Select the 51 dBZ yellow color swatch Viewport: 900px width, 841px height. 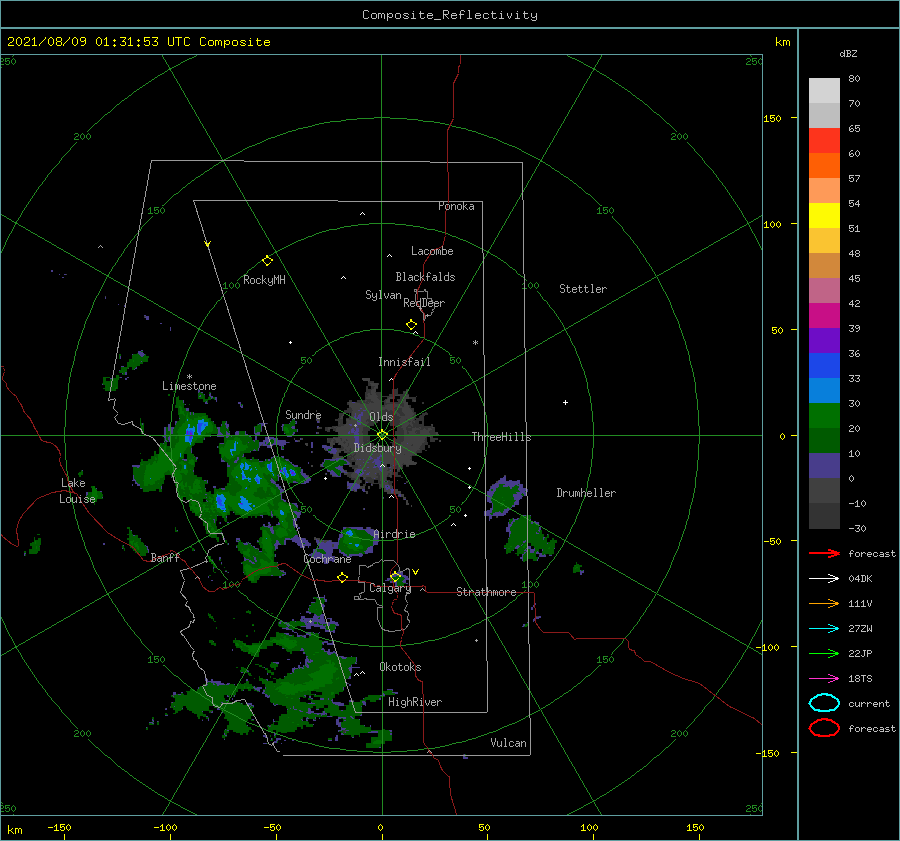tap(824, 215)
